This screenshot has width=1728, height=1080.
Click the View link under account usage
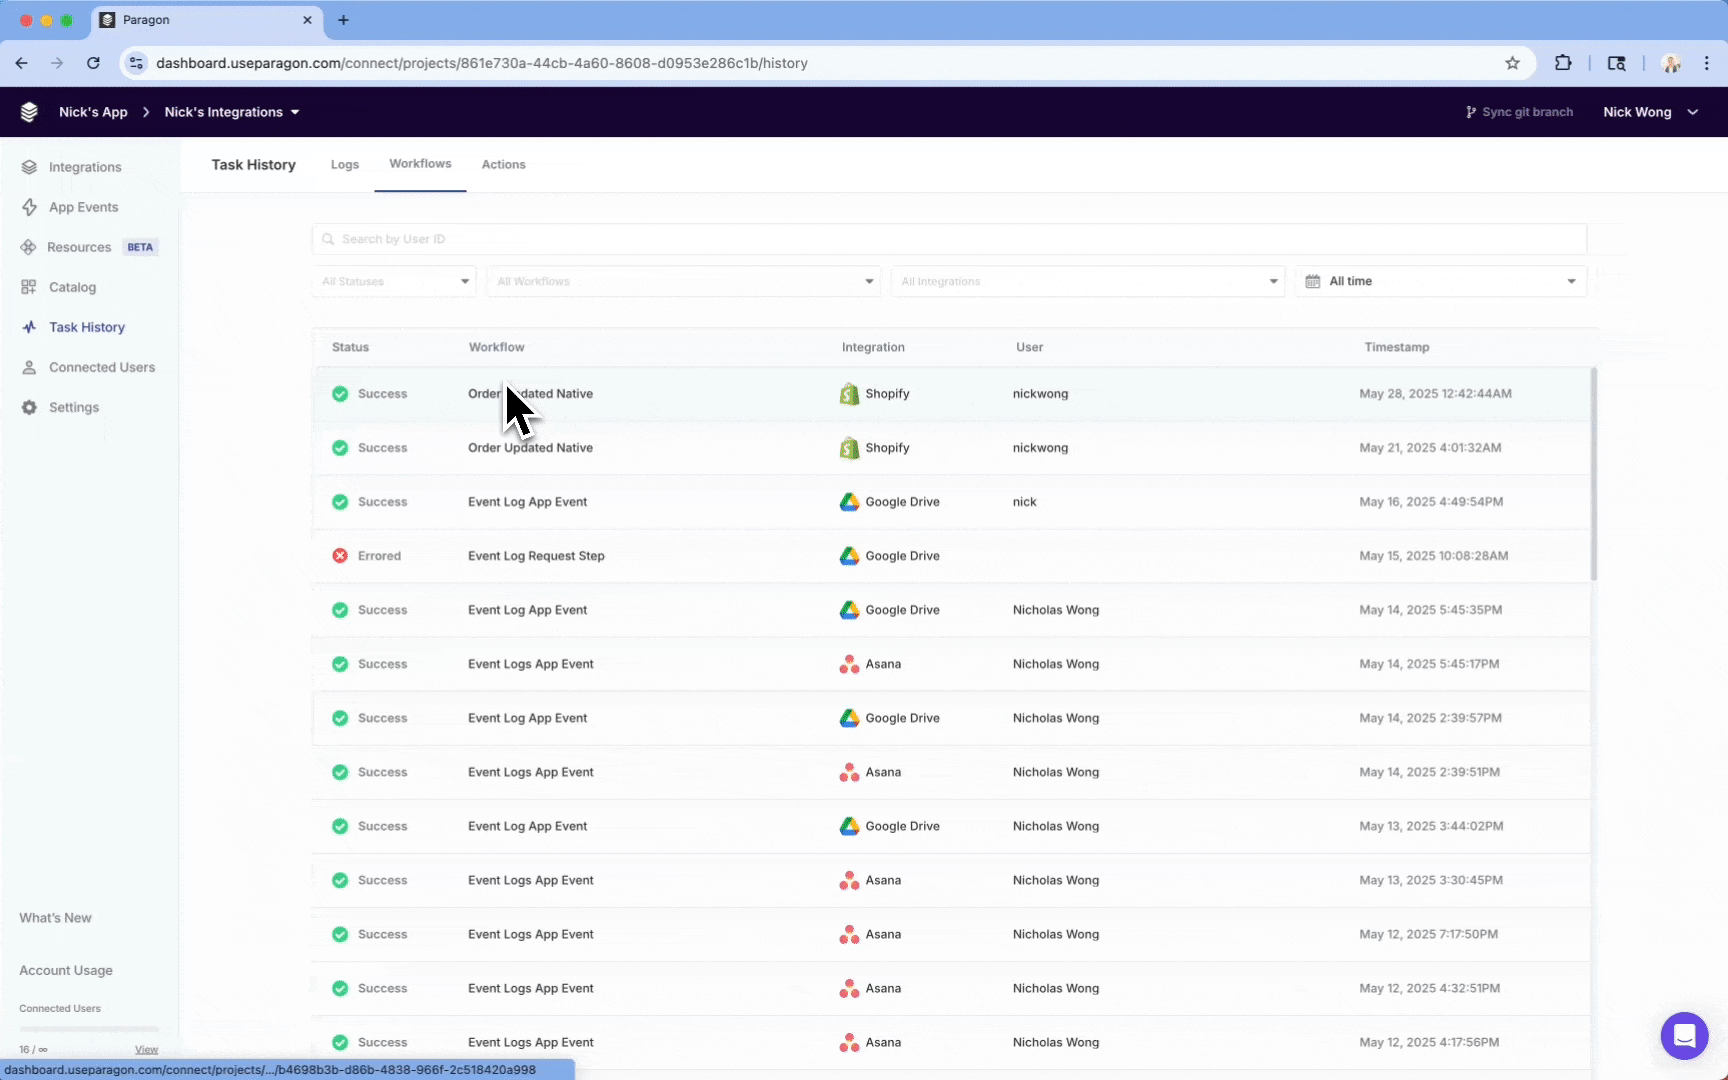coord(146,1049)
